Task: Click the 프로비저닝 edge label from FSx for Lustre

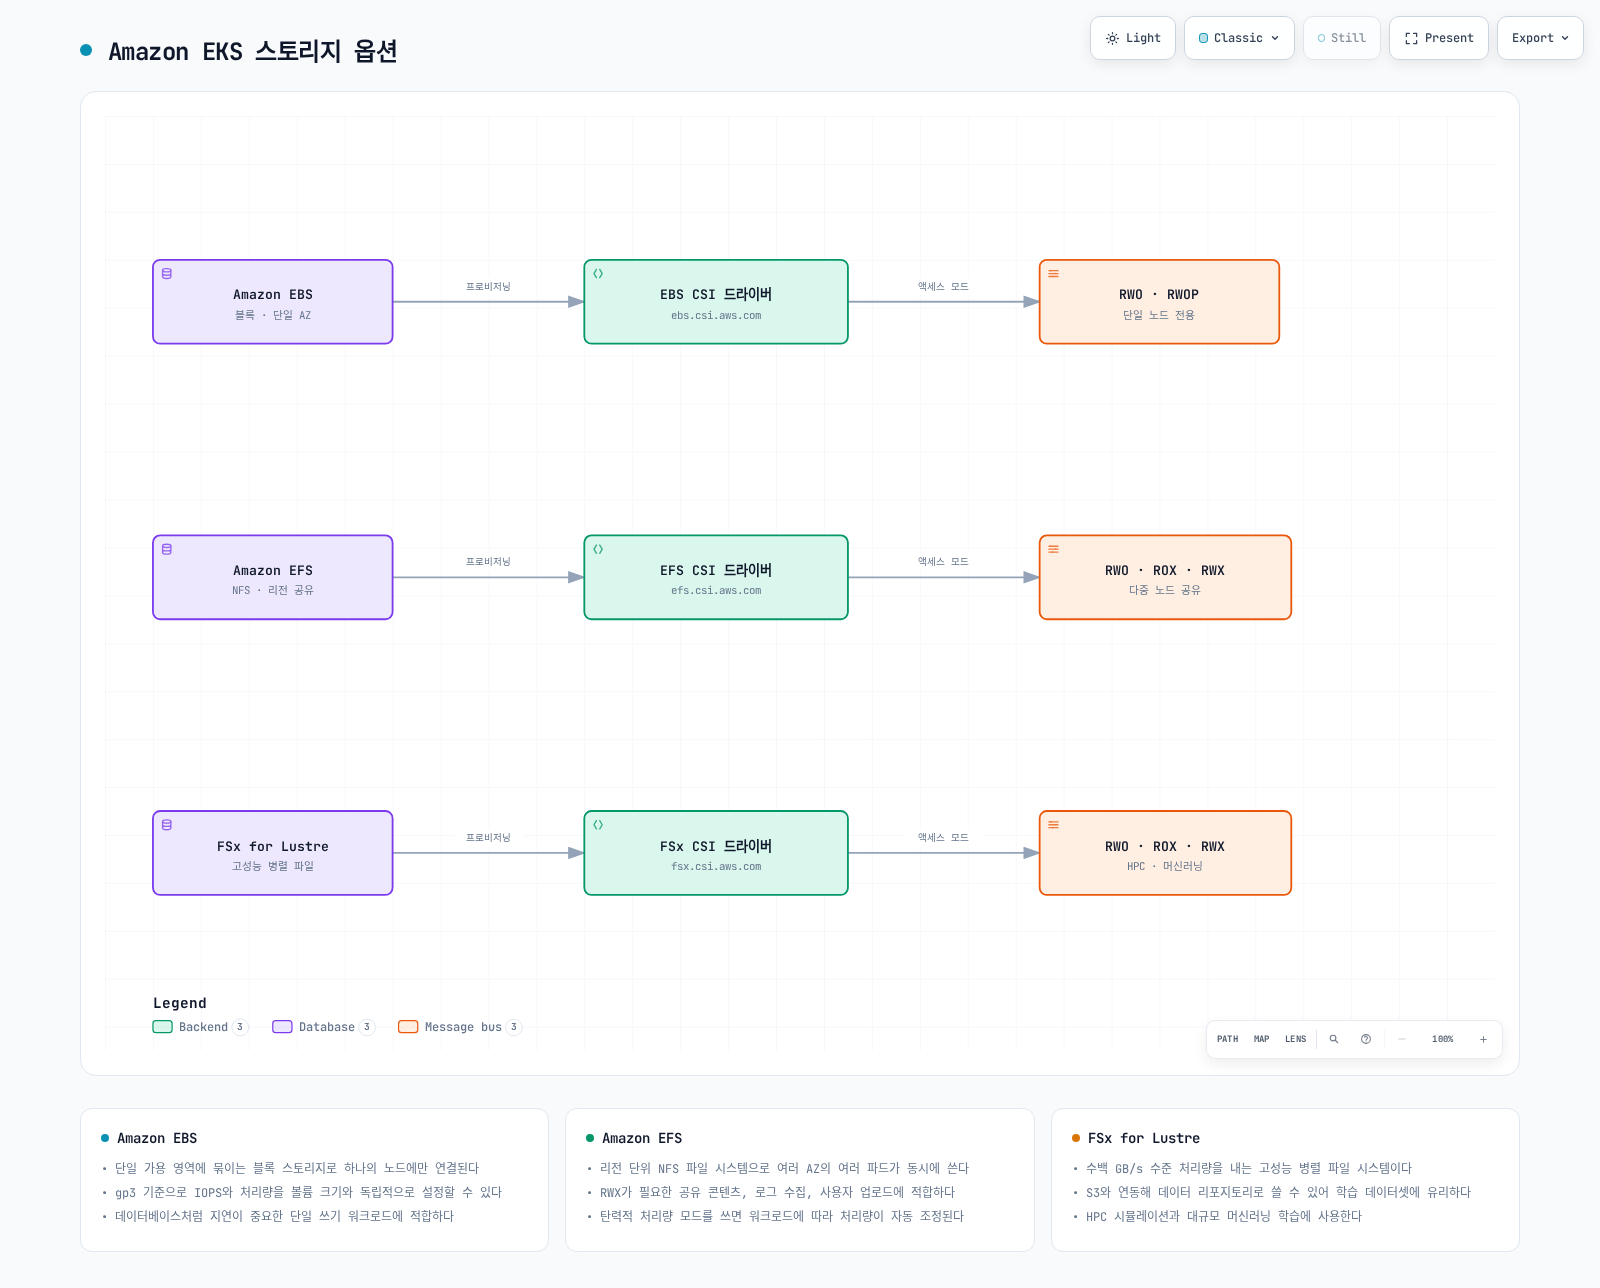Action: (488, 838)
